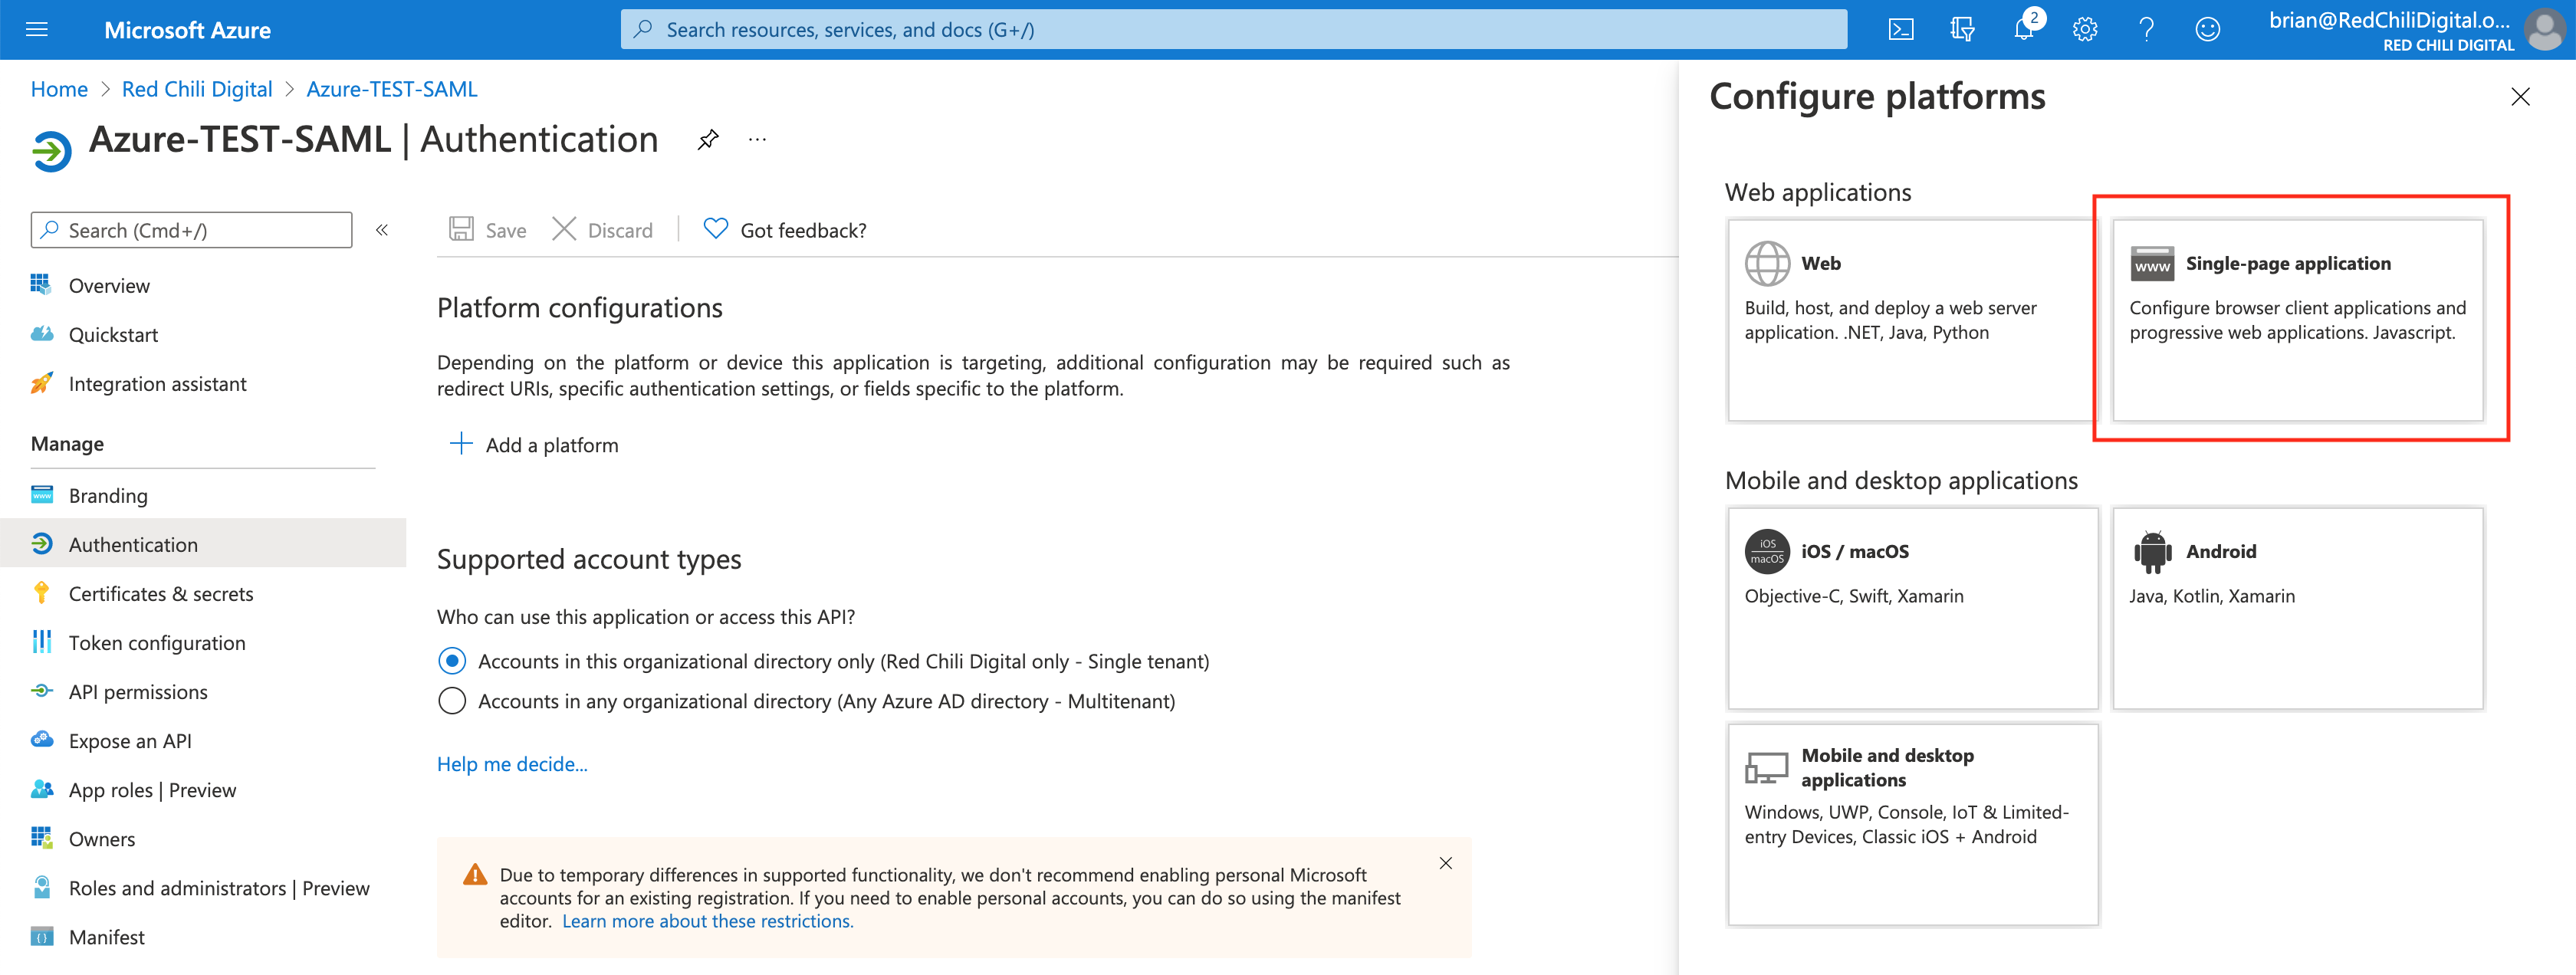Open the help question mark

point(2146,30)
